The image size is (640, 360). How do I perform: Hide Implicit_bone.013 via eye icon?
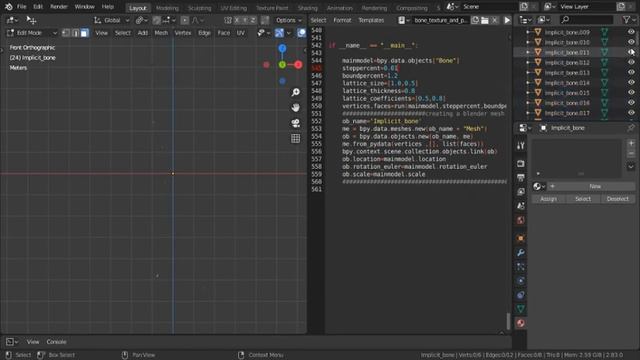click(x=631, y=73)
